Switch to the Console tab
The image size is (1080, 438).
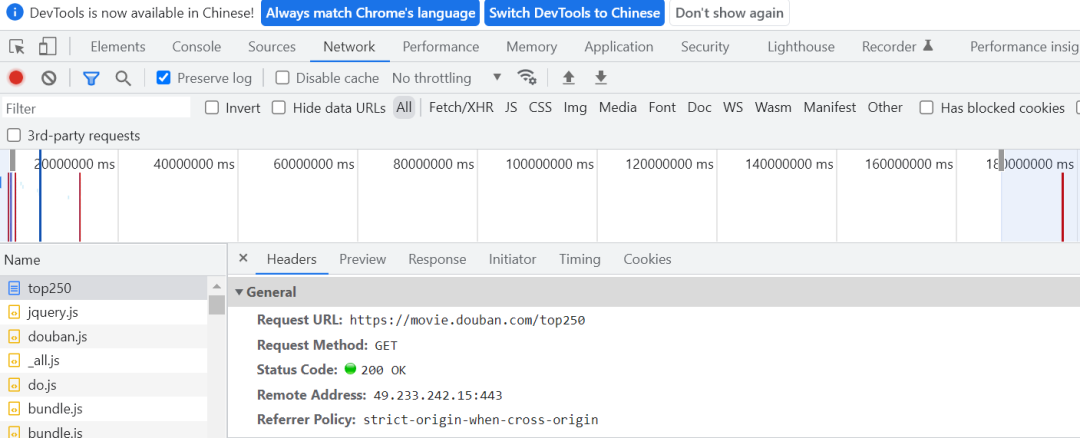[x=196, y=47]
